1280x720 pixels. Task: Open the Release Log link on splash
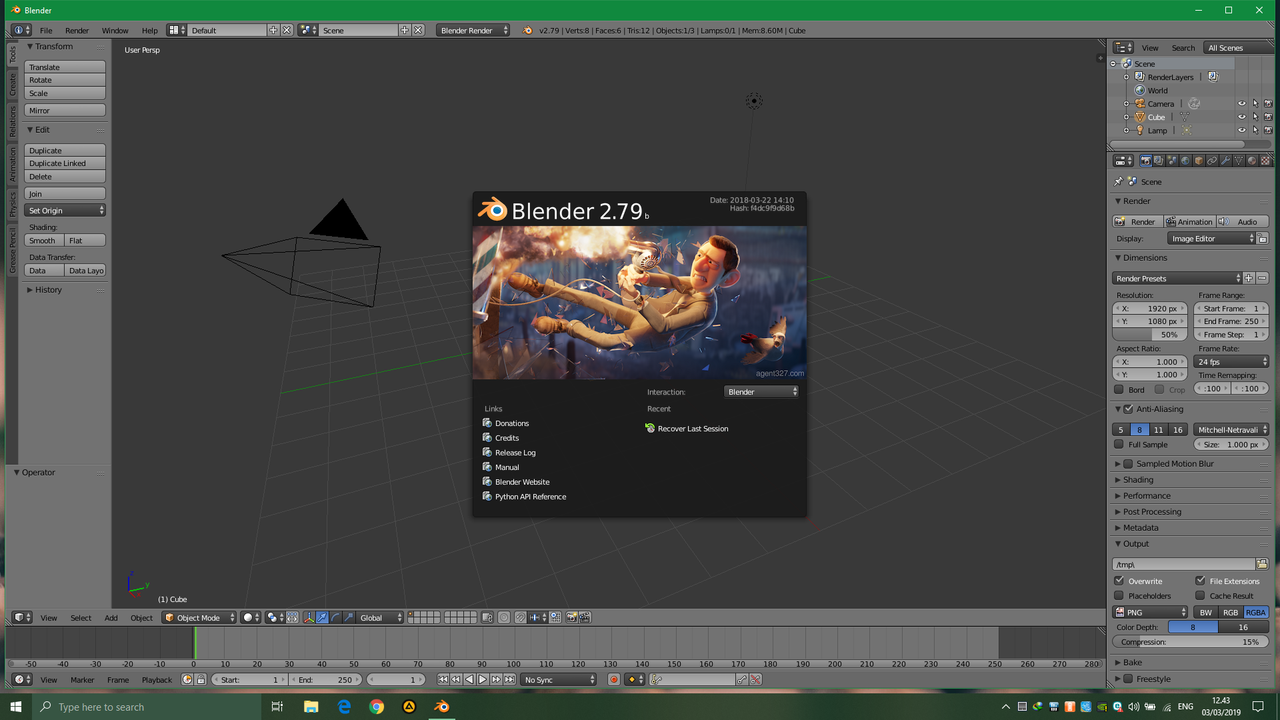point(515,453)
